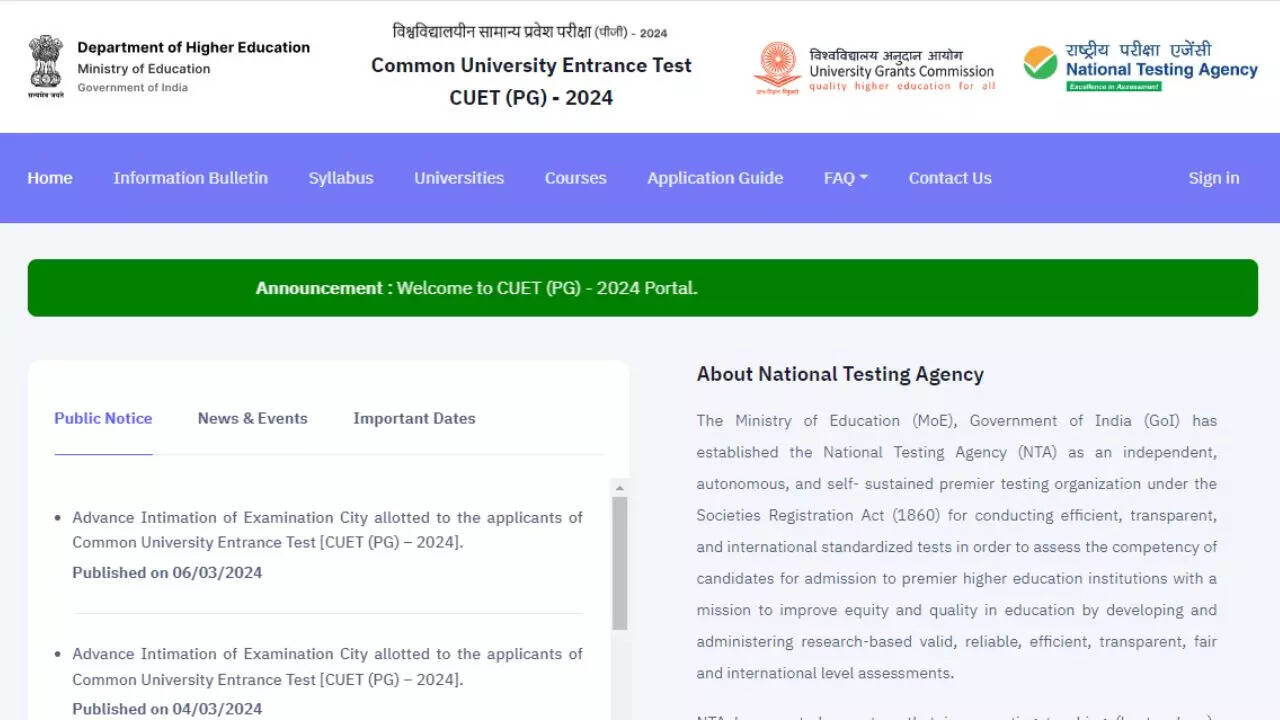The height and width of the screenshot is (720, 1280).
Task: Click the notice list scrollbar thumb
Action: pyautogui.click(x=620, y=562)
